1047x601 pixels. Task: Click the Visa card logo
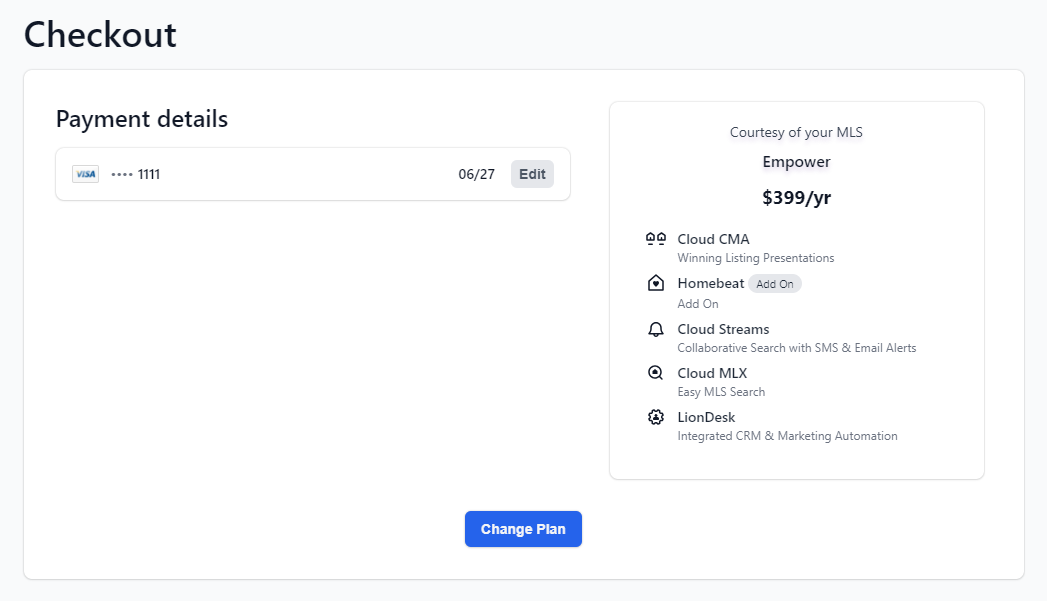point(85,173)
